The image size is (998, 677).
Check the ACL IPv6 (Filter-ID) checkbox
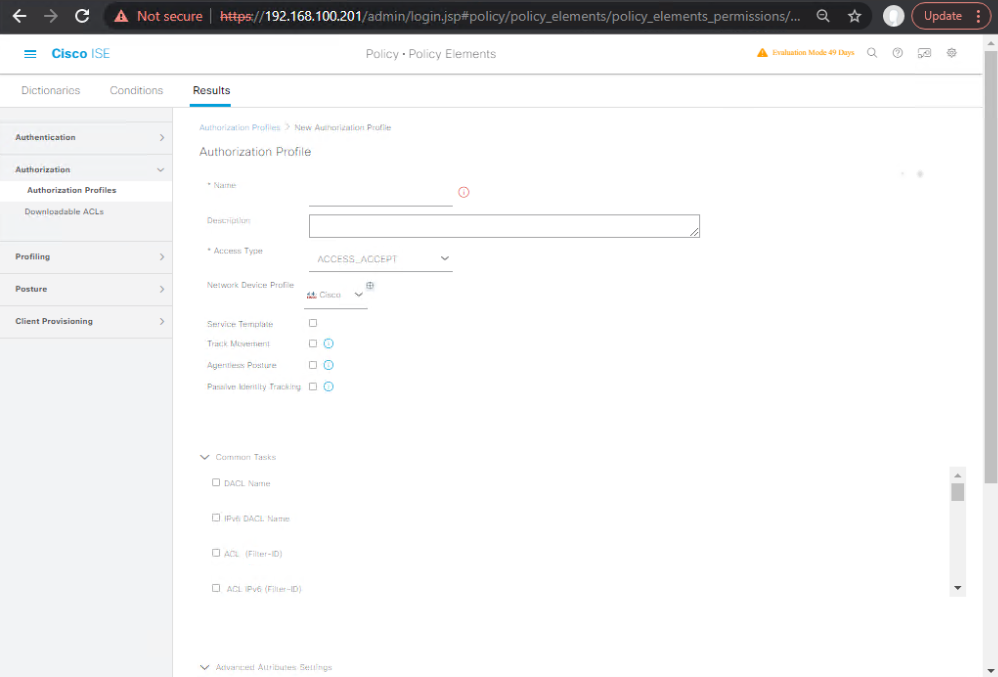pyautogui.click(x=216, y=588)
